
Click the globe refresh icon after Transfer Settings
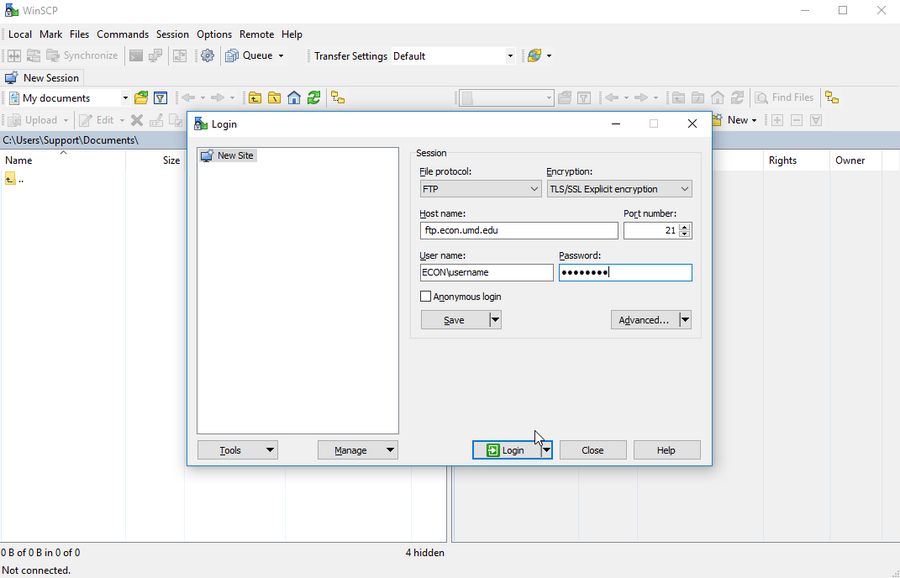click(534, 56)
